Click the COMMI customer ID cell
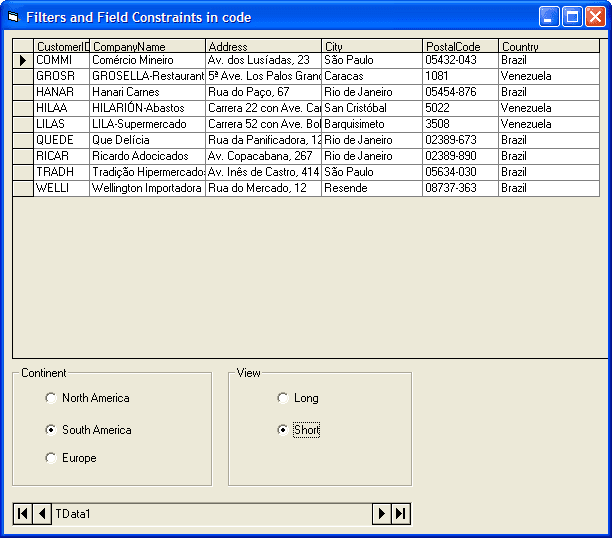The image size is (612, 538). [62, 61]
